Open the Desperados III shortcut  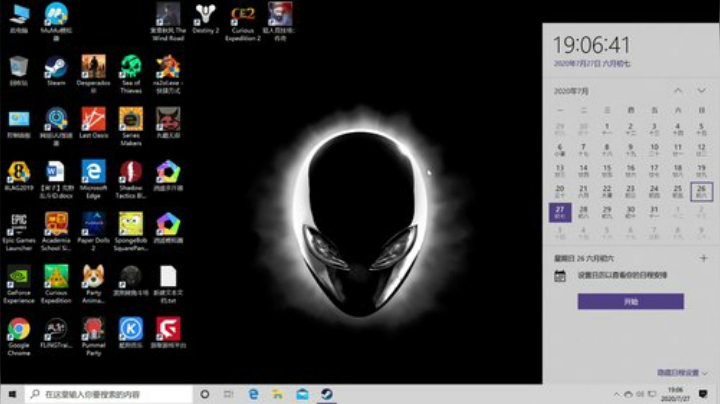click(x=93, y=74)
